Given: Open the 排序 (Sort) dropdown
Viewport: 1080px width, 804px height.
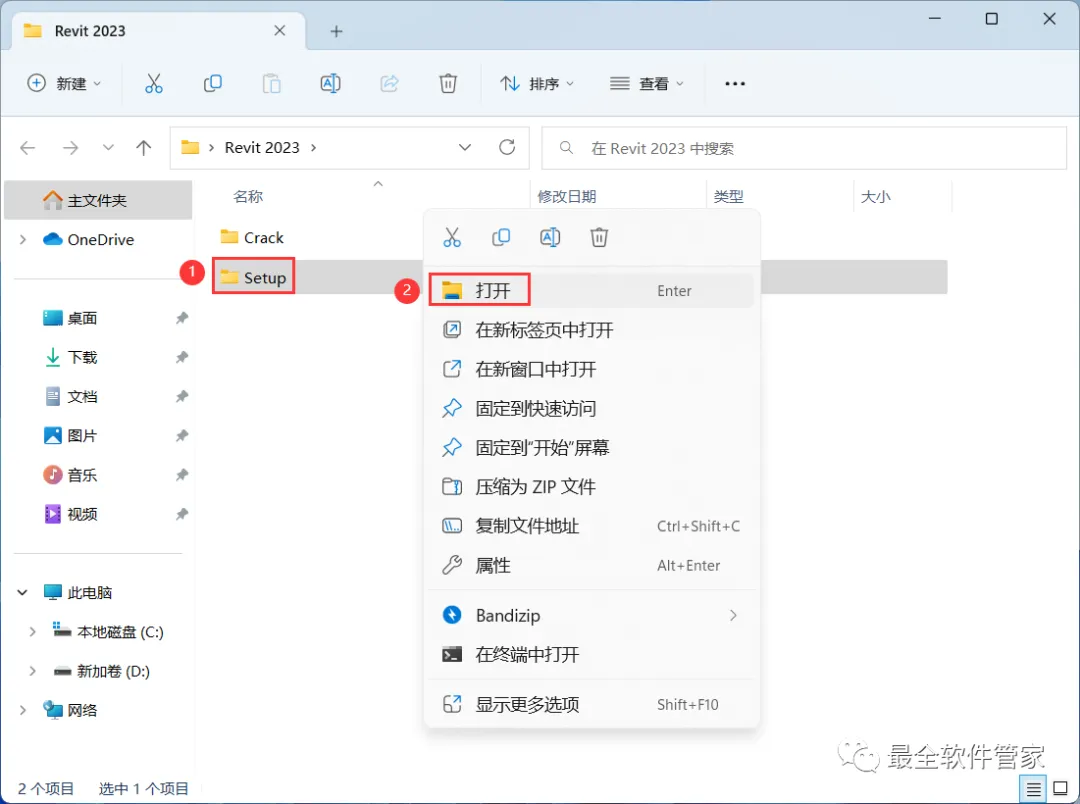Looking at the screenshot, I should (537, 83).
